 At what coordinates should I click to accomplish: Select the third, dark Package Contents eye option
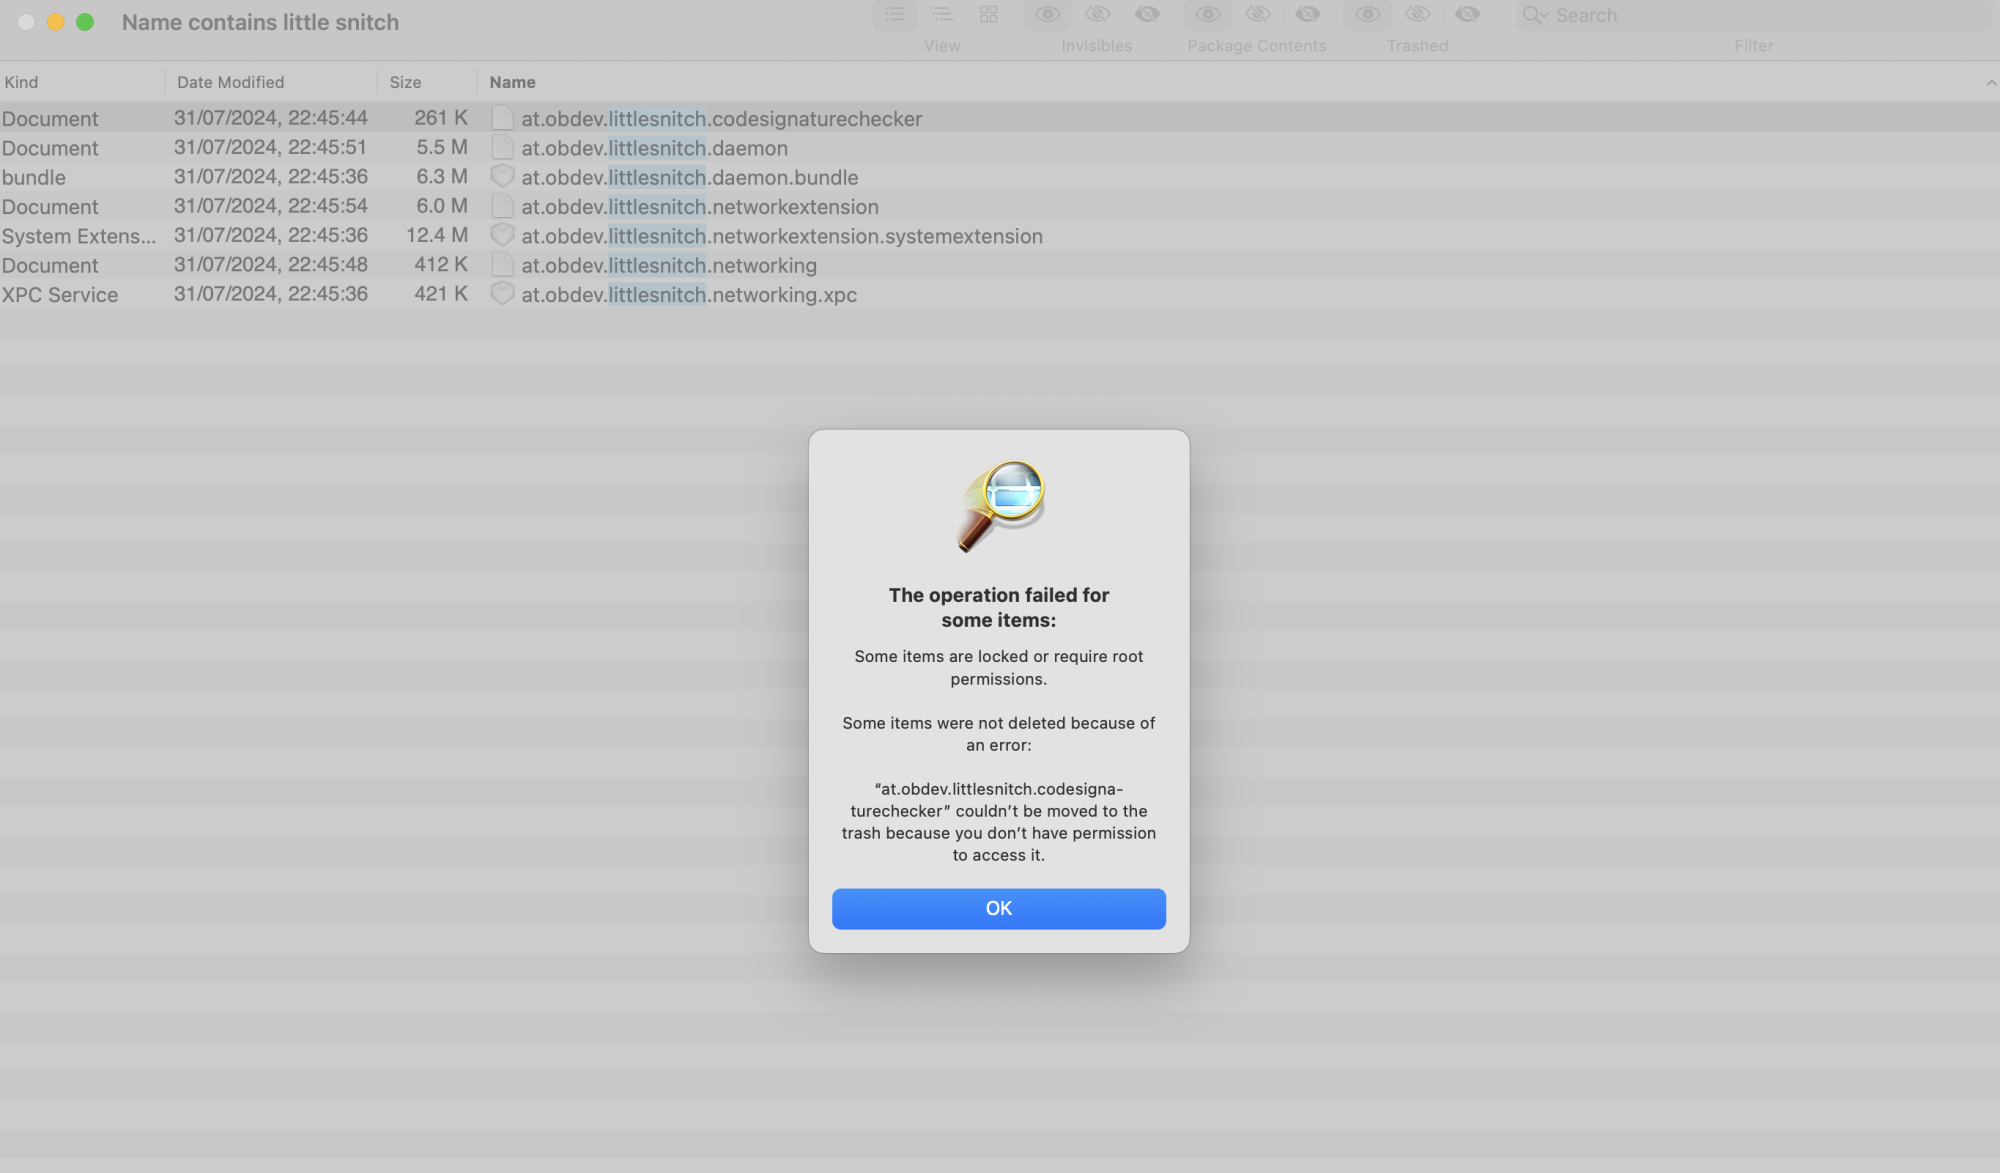pos(1307,15)
